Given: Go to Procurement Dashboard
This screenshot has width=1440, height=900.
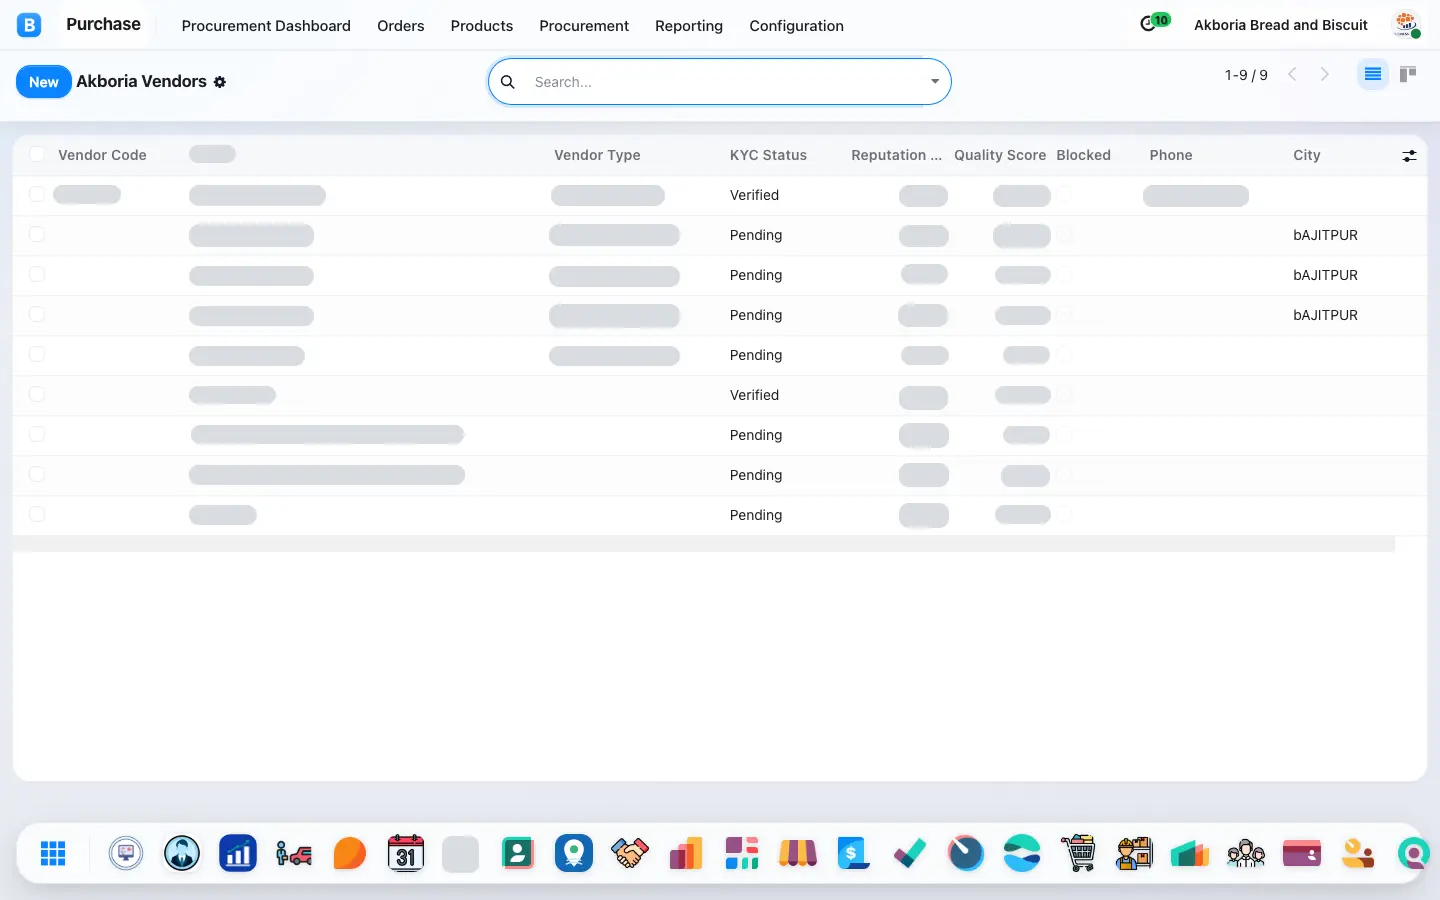Looking at the screenshot, I should 266,26.
